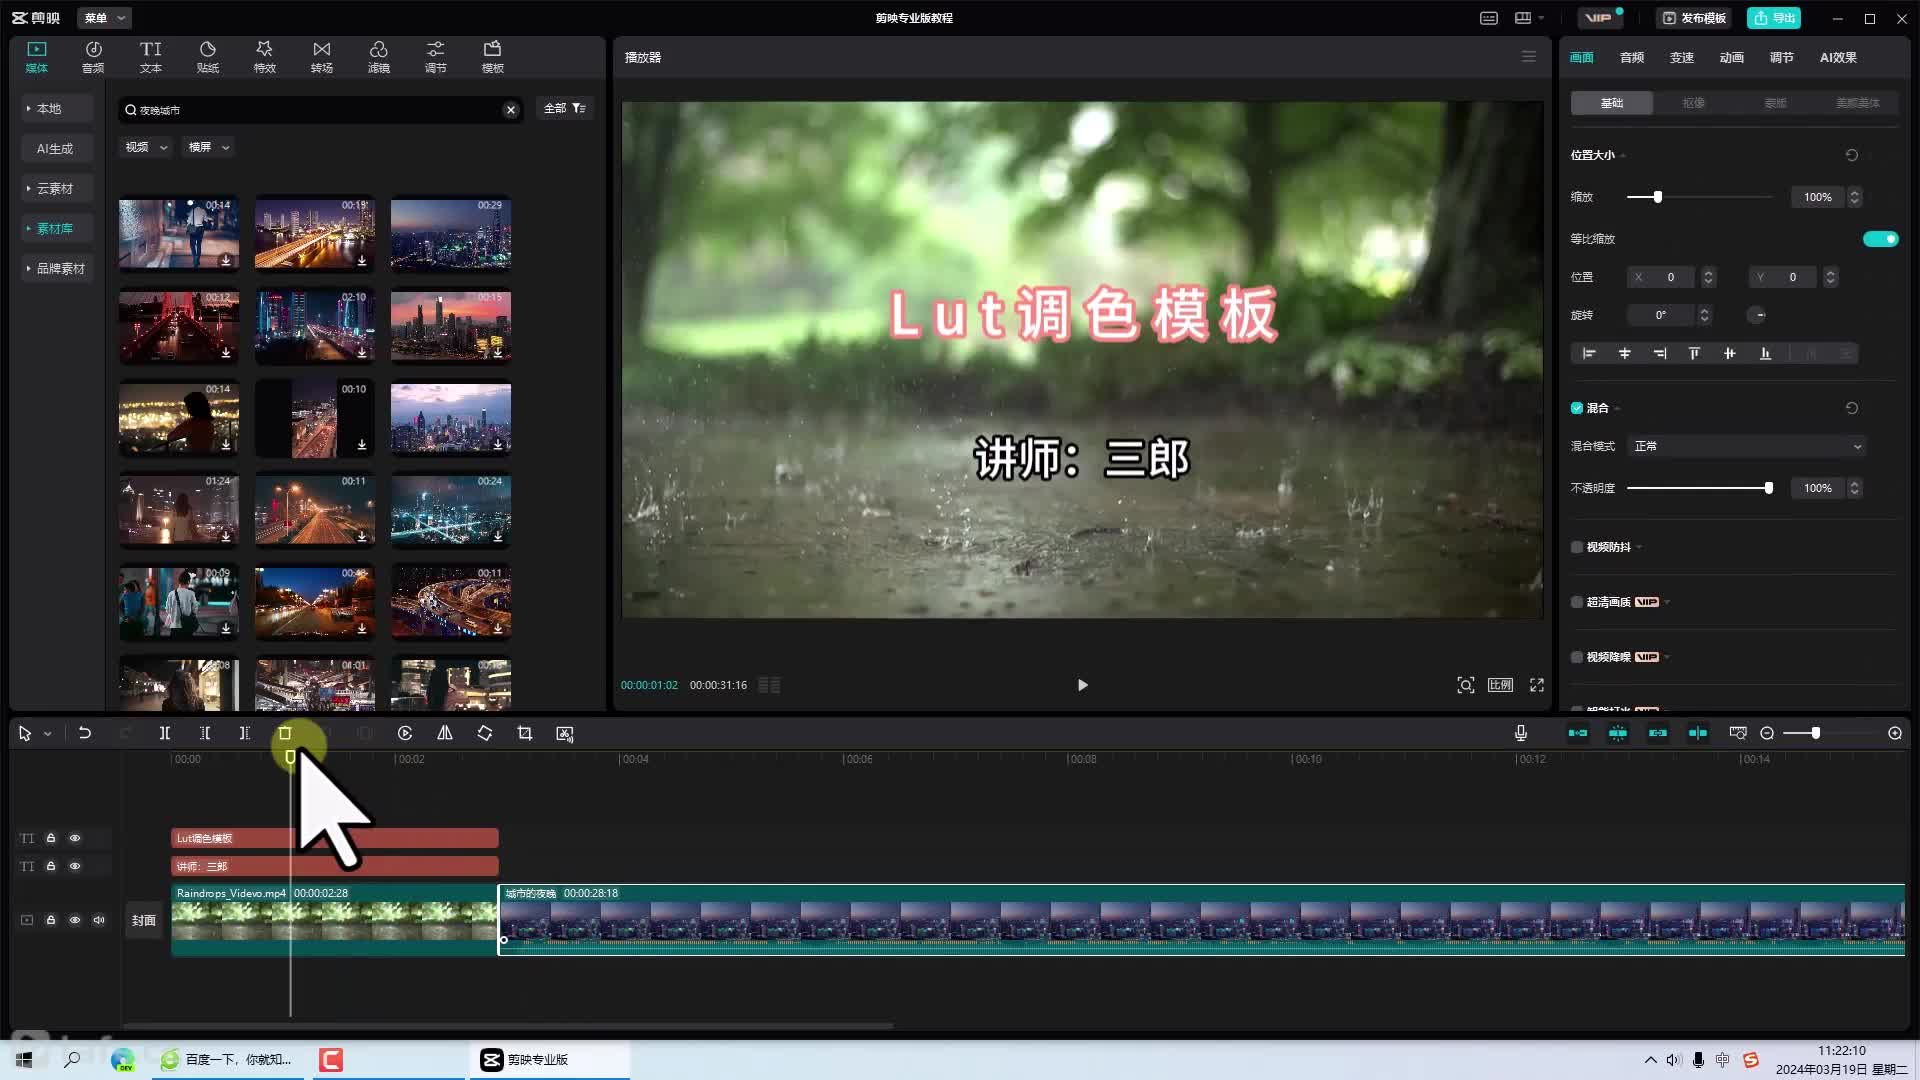Open the 混合模式 正常 blend mode dropdown
Screen dimensions: 1920x1080
pyautogui.click(x=1747, y=446)
